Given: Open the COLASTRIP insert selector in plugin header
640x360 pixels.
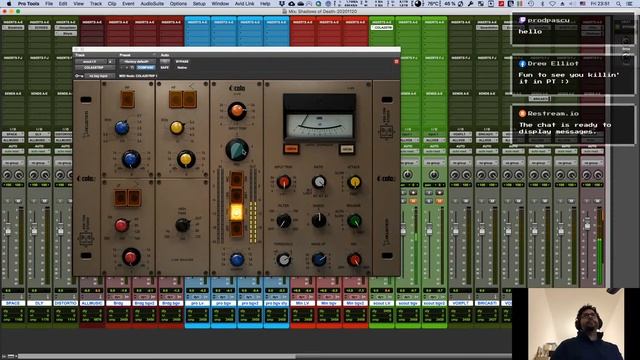Looking at the screenshot, I should (95, 67).
